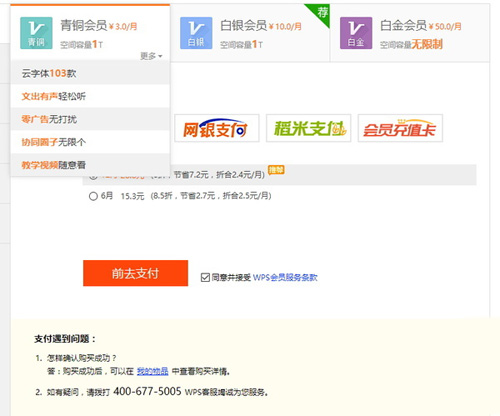Choose the 教学视频随意看 benefit entry
The height and width of the screenshot is (416, 500).
[90, 165]
